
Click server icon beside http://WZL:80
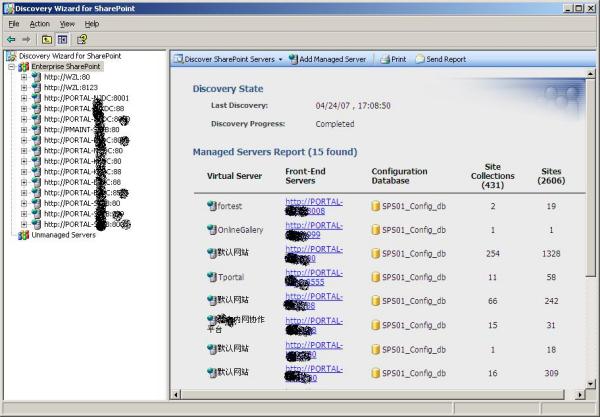[x=36, y=77]
